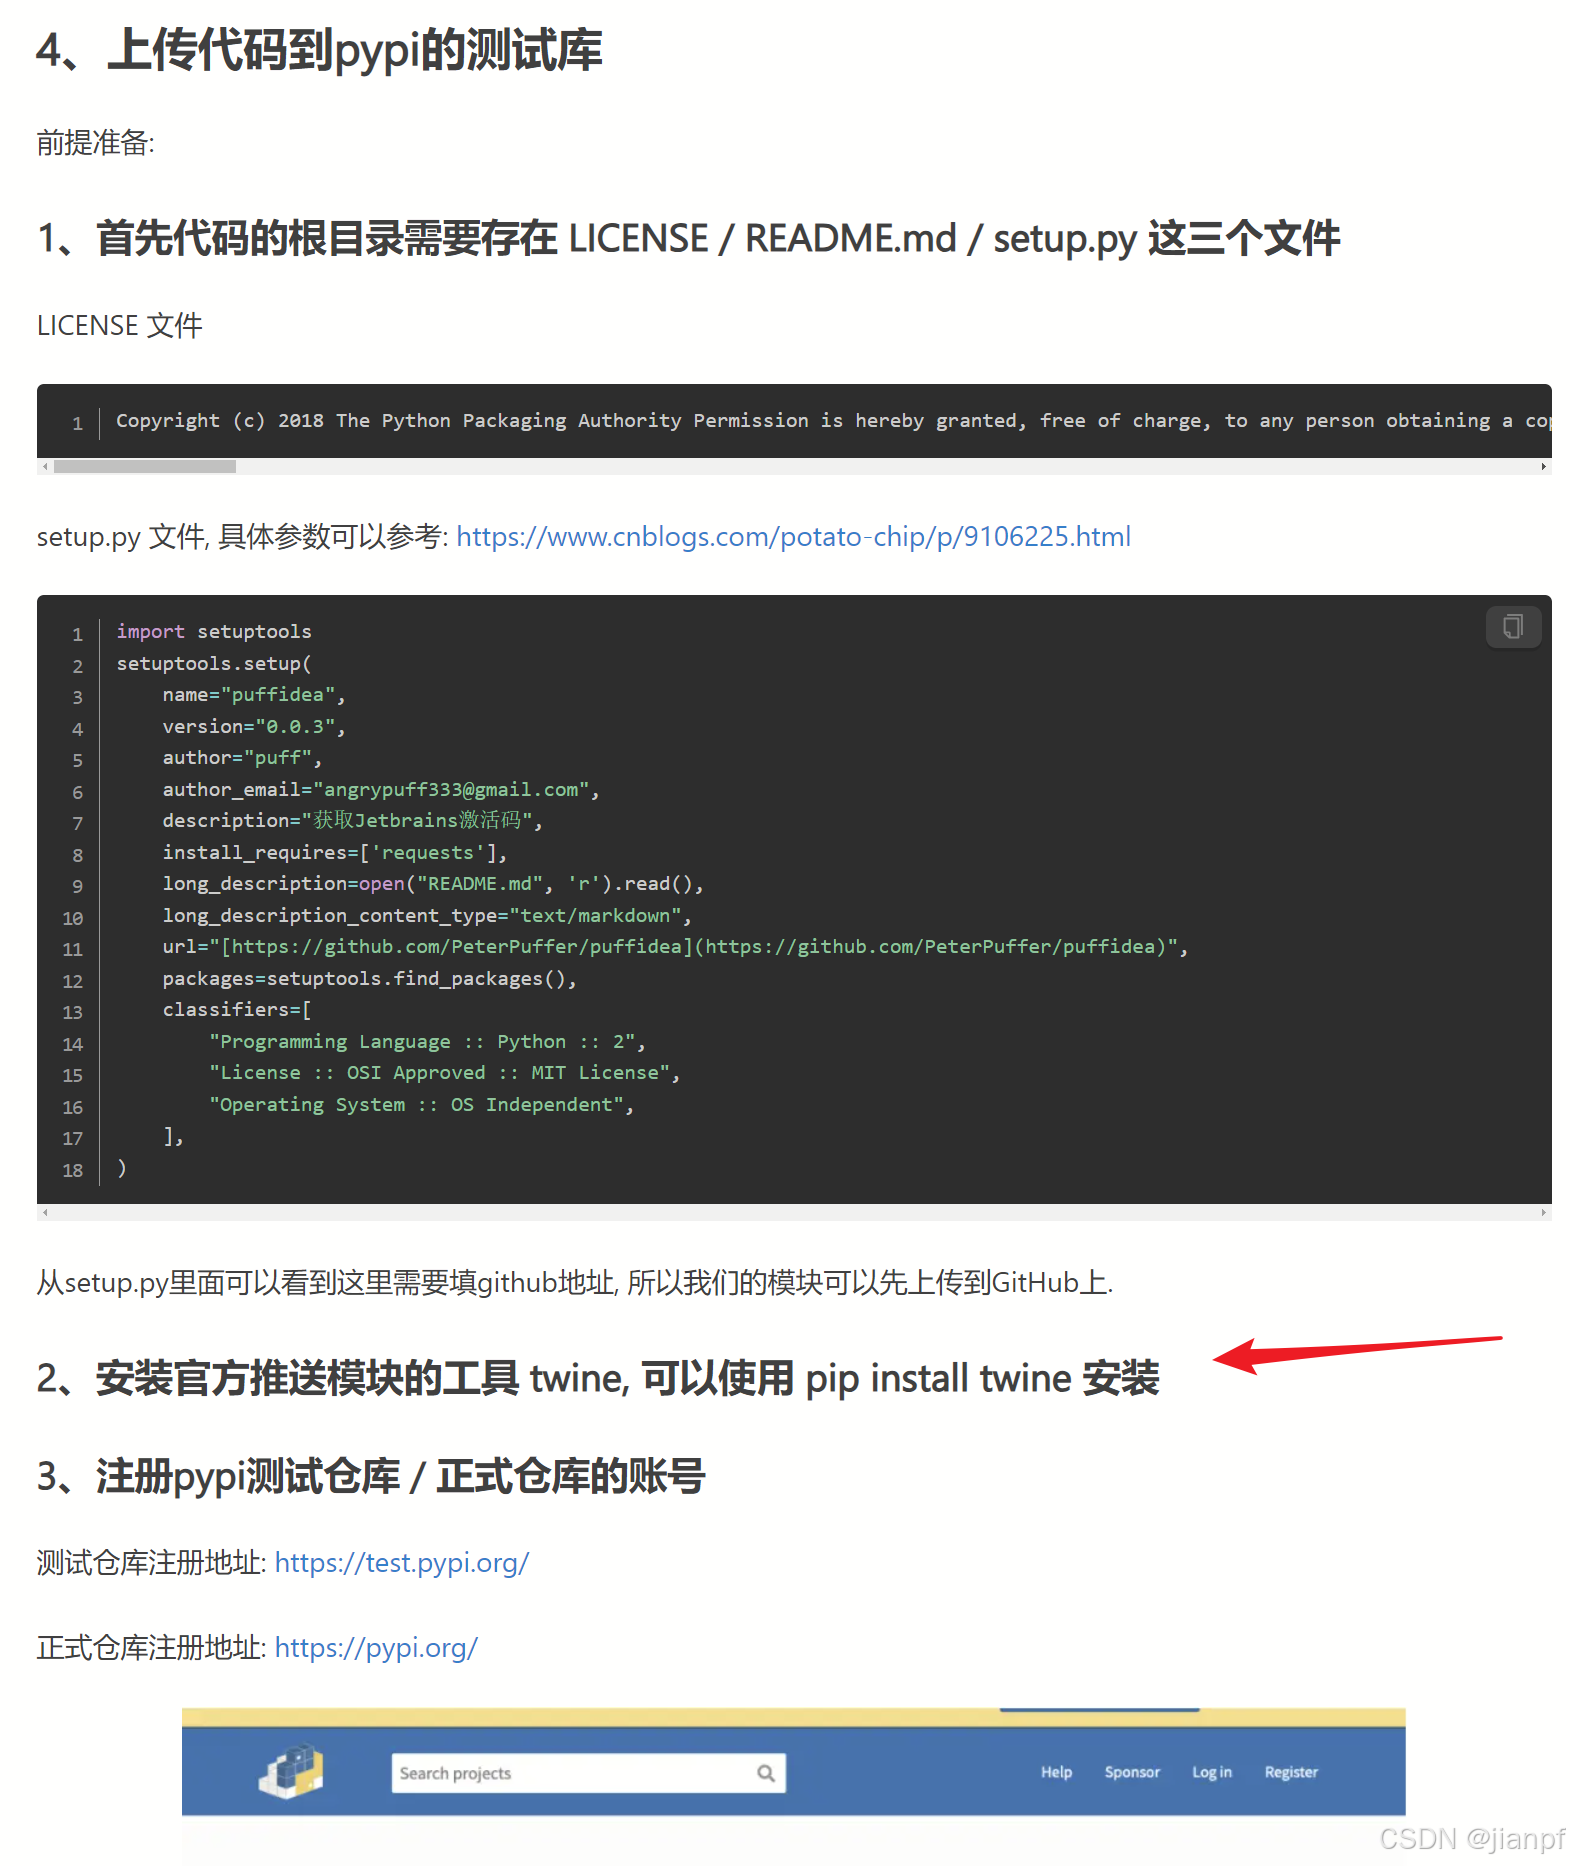
Task: Click the install_requires=['requests'] code line
Action: click(x=335, y=853)
